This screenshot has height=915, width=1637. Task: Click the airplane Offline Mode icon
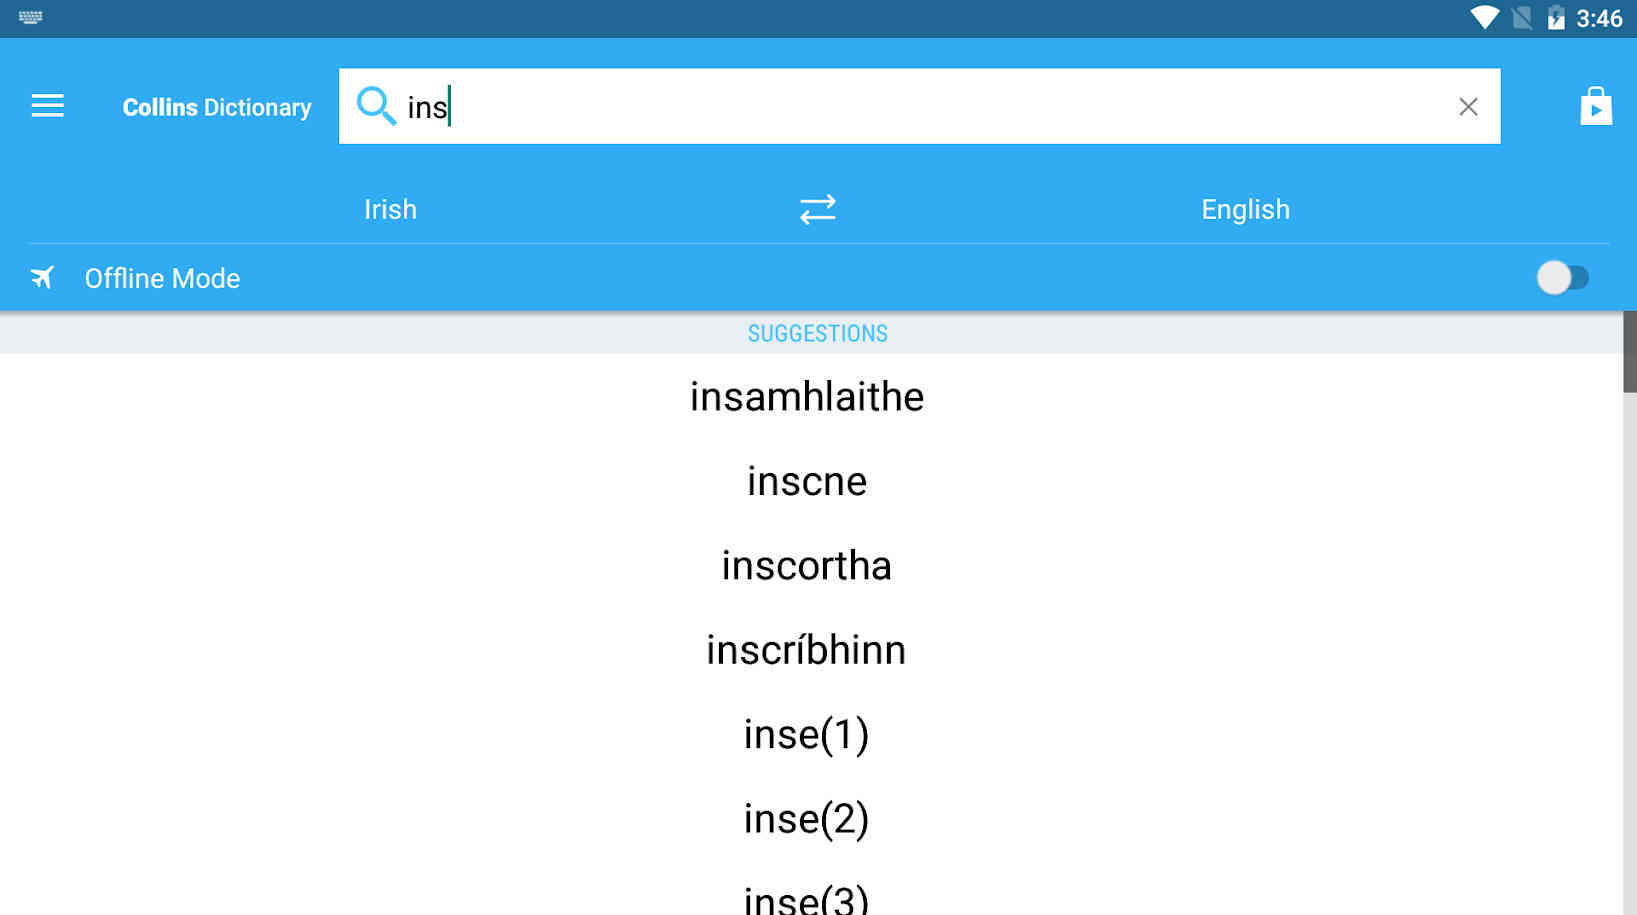point(42,277)
